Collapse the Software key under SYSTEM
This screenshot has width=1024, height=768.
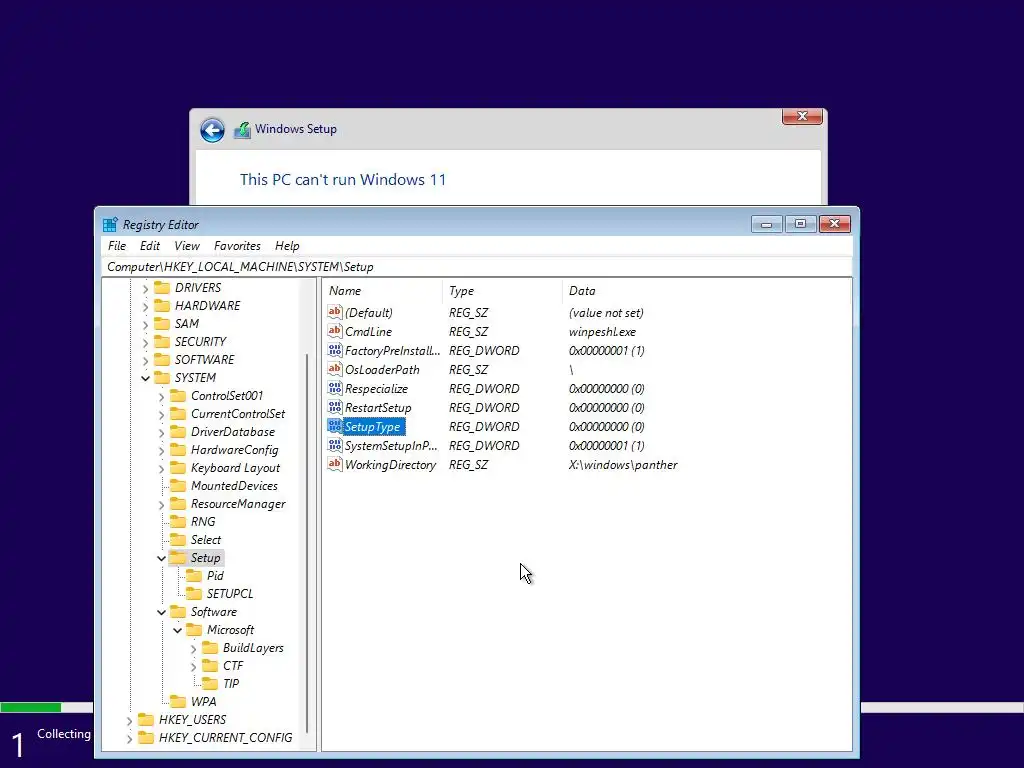pyautogui.click(x=161, y=613)
